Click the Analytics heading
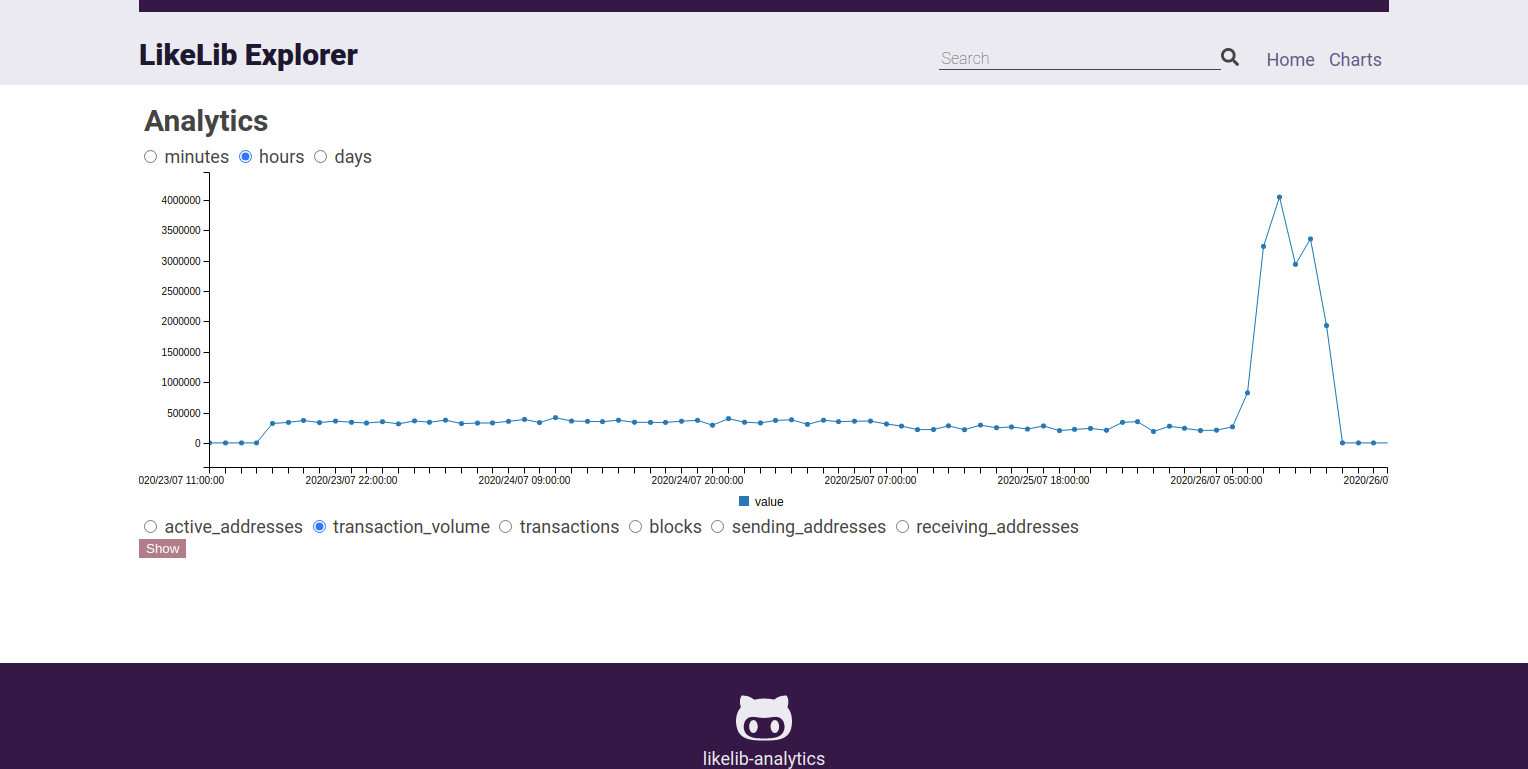This screenshot has height=769, width=1528. [x=206, y=121]
